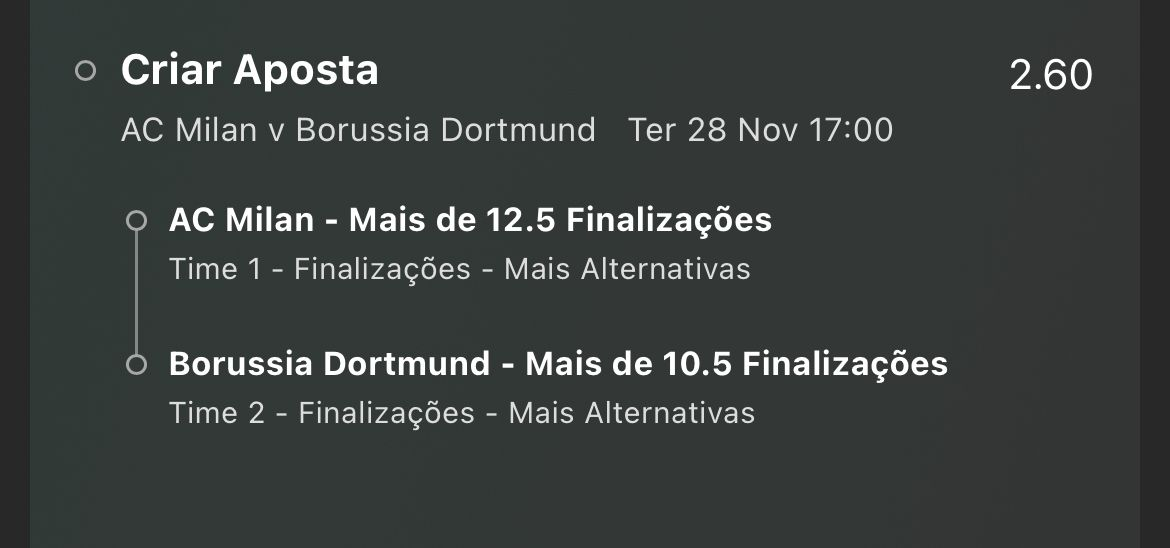Click Mais Alternativas under the AC Milan selection
This screenshot has height=548, width=1170.
click(x=627, y=270)
